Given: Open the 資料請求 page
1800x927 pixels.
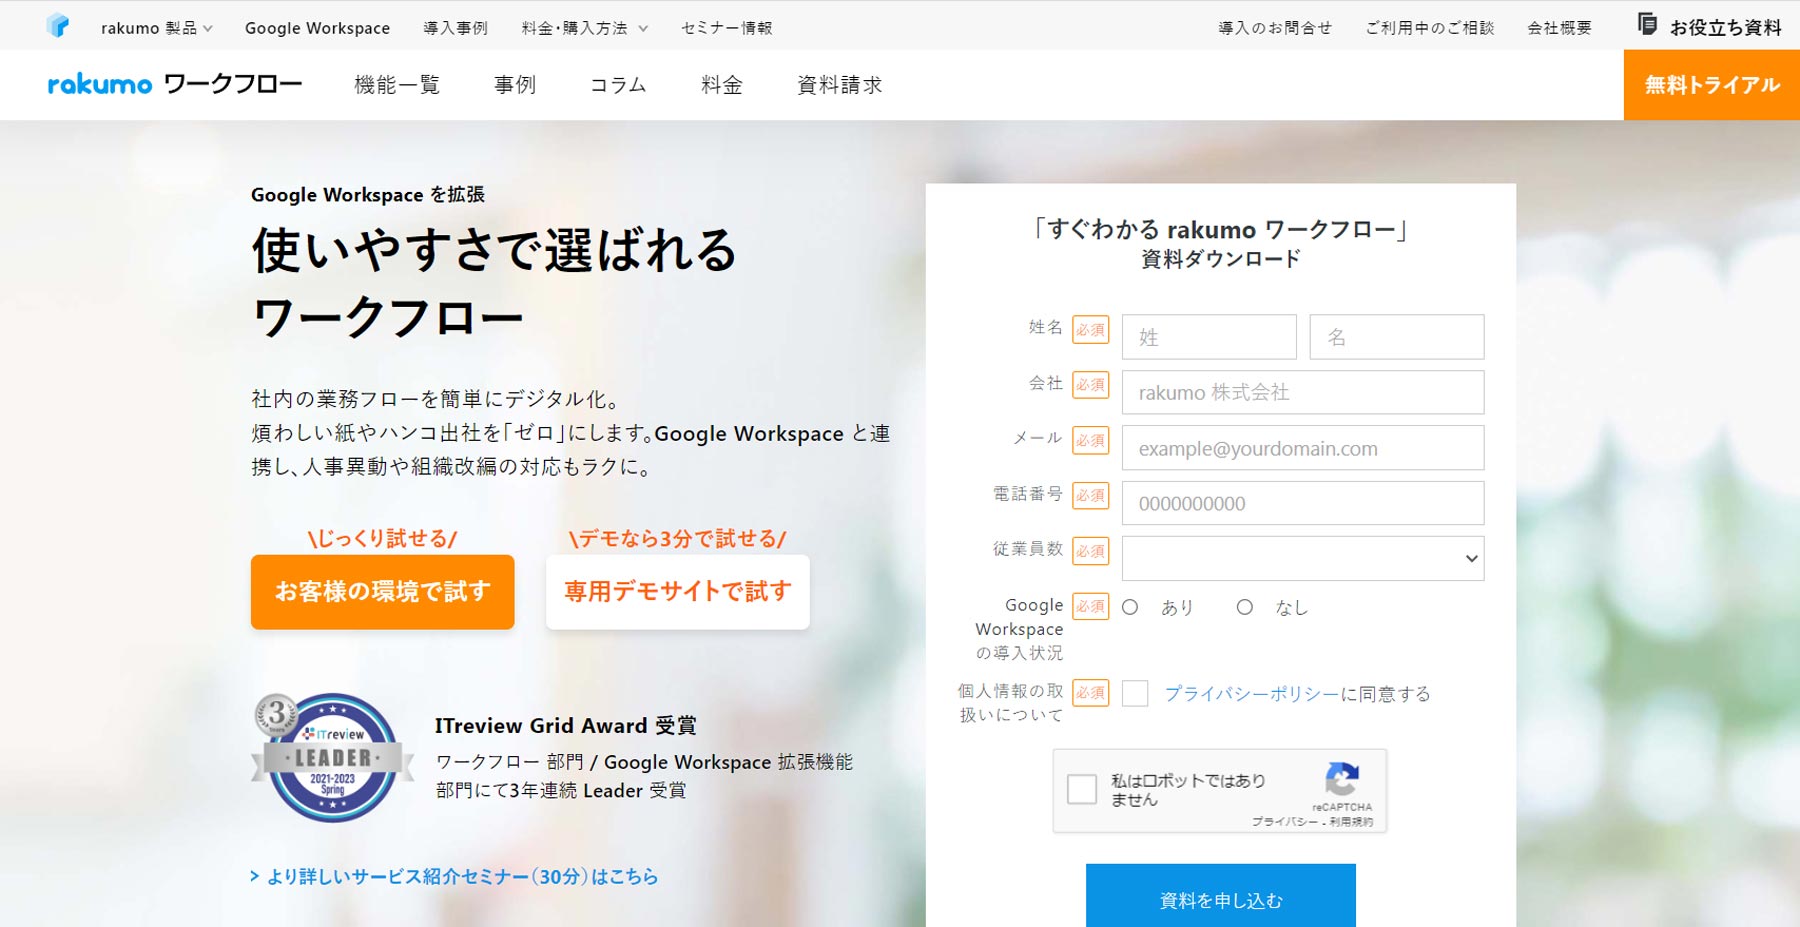Looking at the screenshot, I should click(840, 85).
